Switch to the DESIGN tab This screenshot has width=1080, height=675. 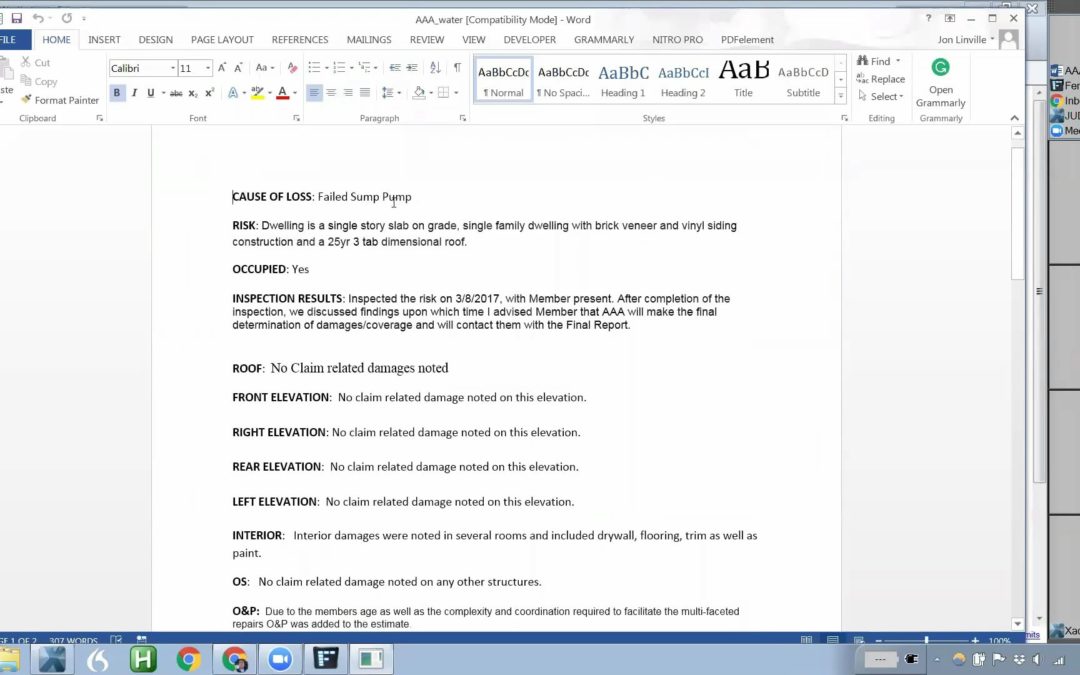coord(156,39)
